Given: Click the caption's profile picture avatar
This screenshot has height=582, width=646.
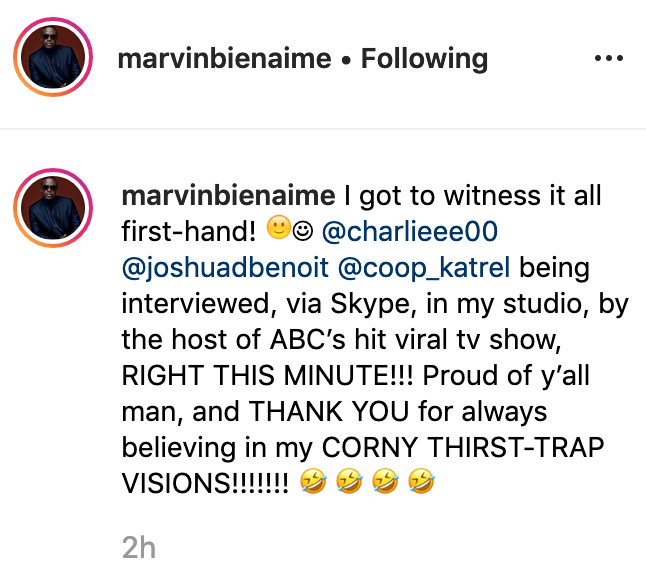Looking at the screenshot, I should [x=53, y=208].
